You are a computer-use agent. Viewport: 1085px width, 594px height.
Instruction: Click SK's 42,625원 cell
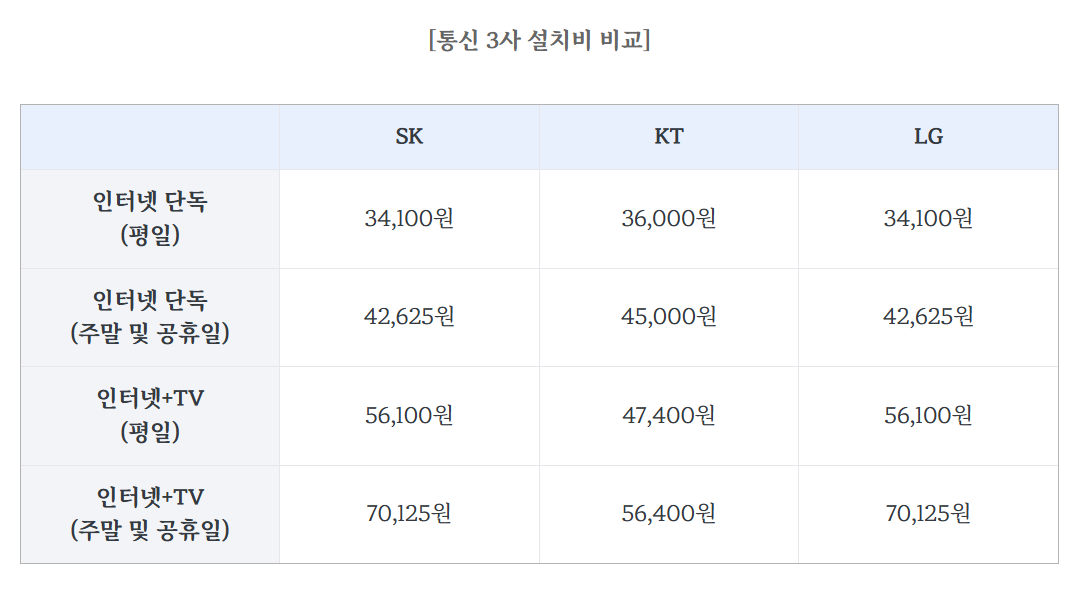pos(409,316)
